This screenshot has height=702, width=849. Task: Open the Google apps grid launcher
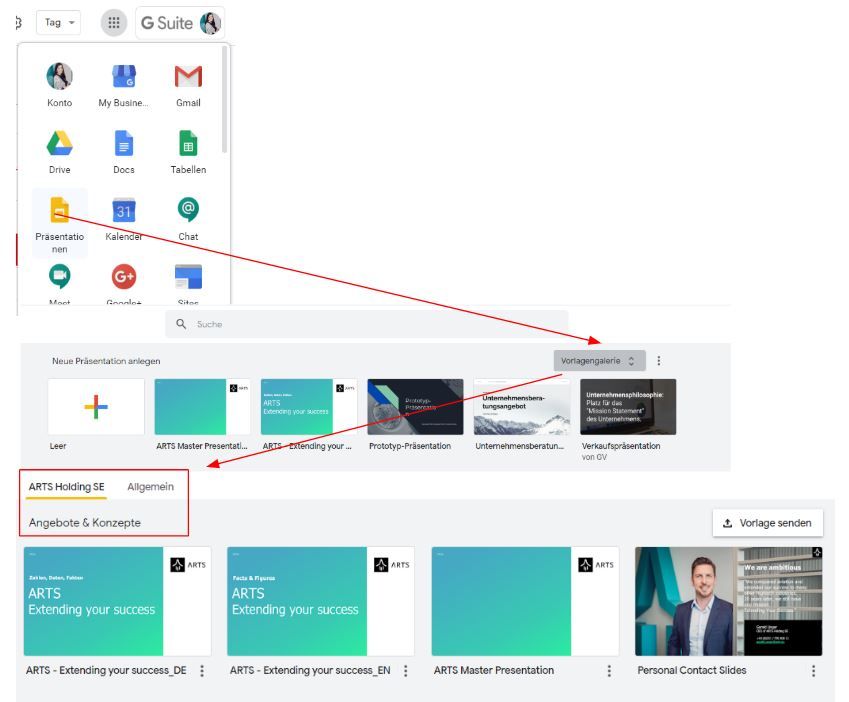pyautogui.click(x=114, y=23)
